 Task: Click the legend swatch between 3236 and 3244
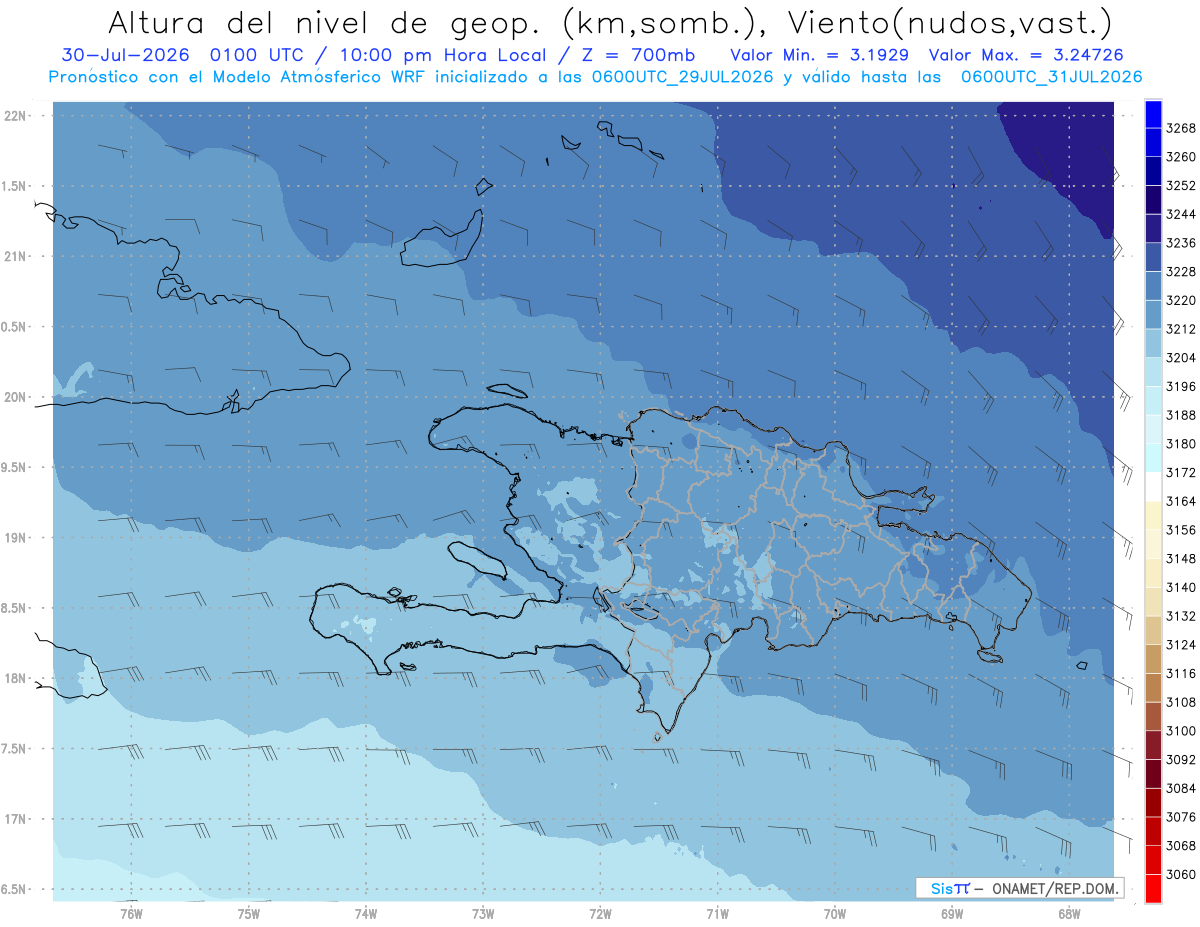pyautogui.click(x=1153, y=229)
